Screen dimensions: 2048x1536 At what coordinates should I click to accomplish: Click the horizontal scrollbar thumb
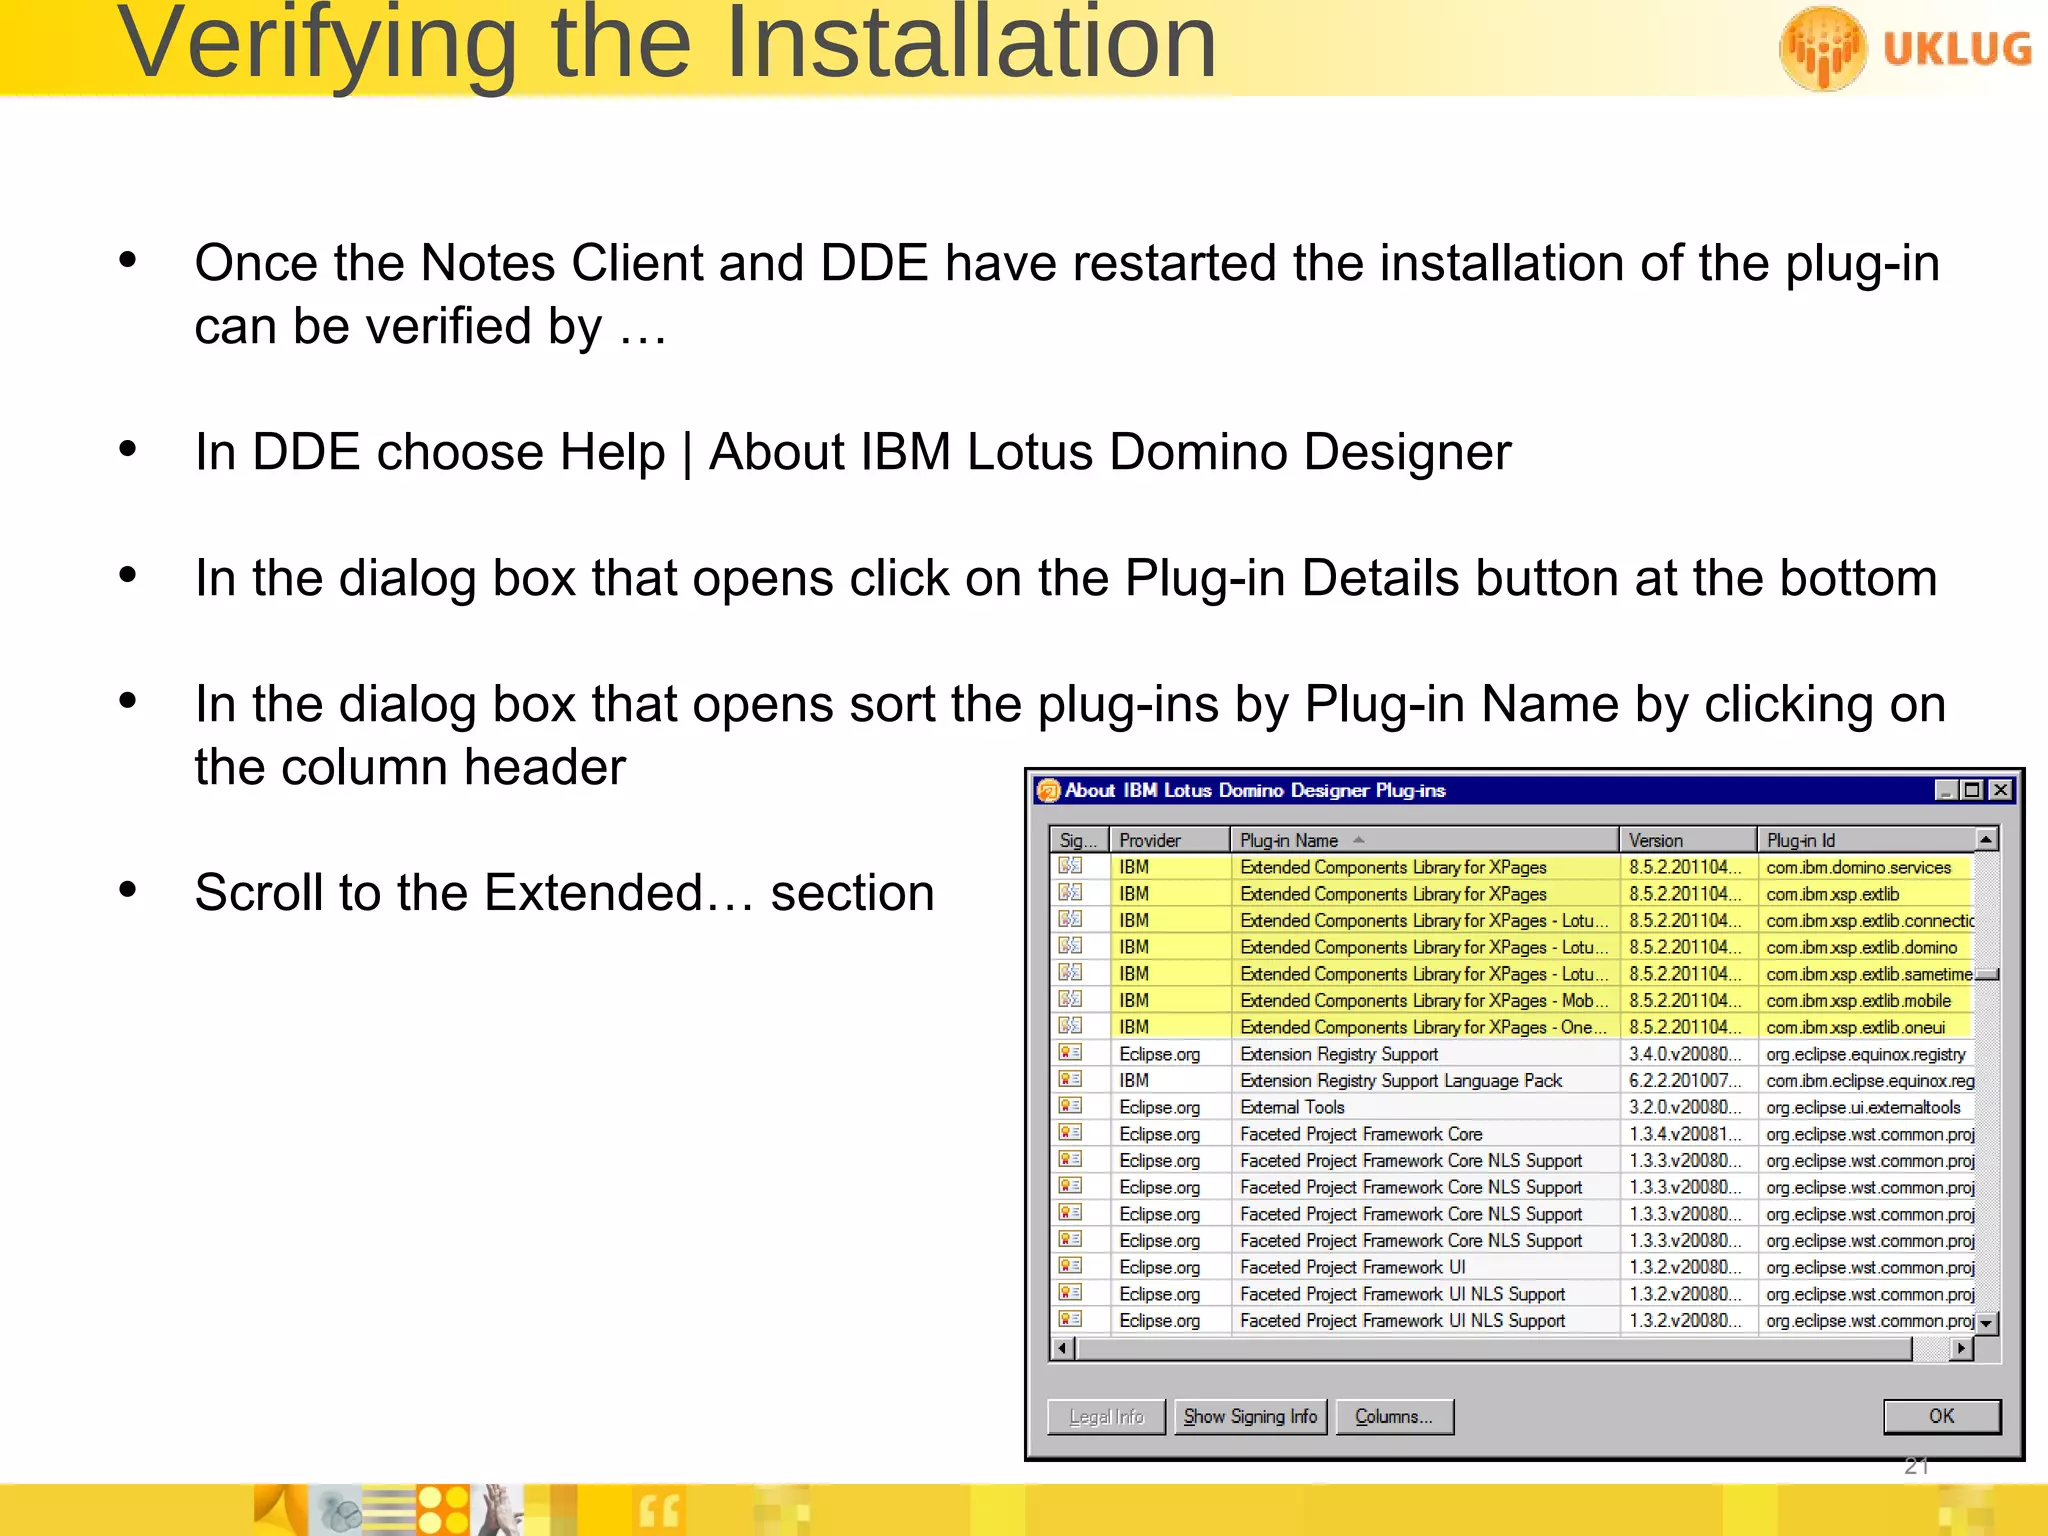(x=1494, y=1348)
